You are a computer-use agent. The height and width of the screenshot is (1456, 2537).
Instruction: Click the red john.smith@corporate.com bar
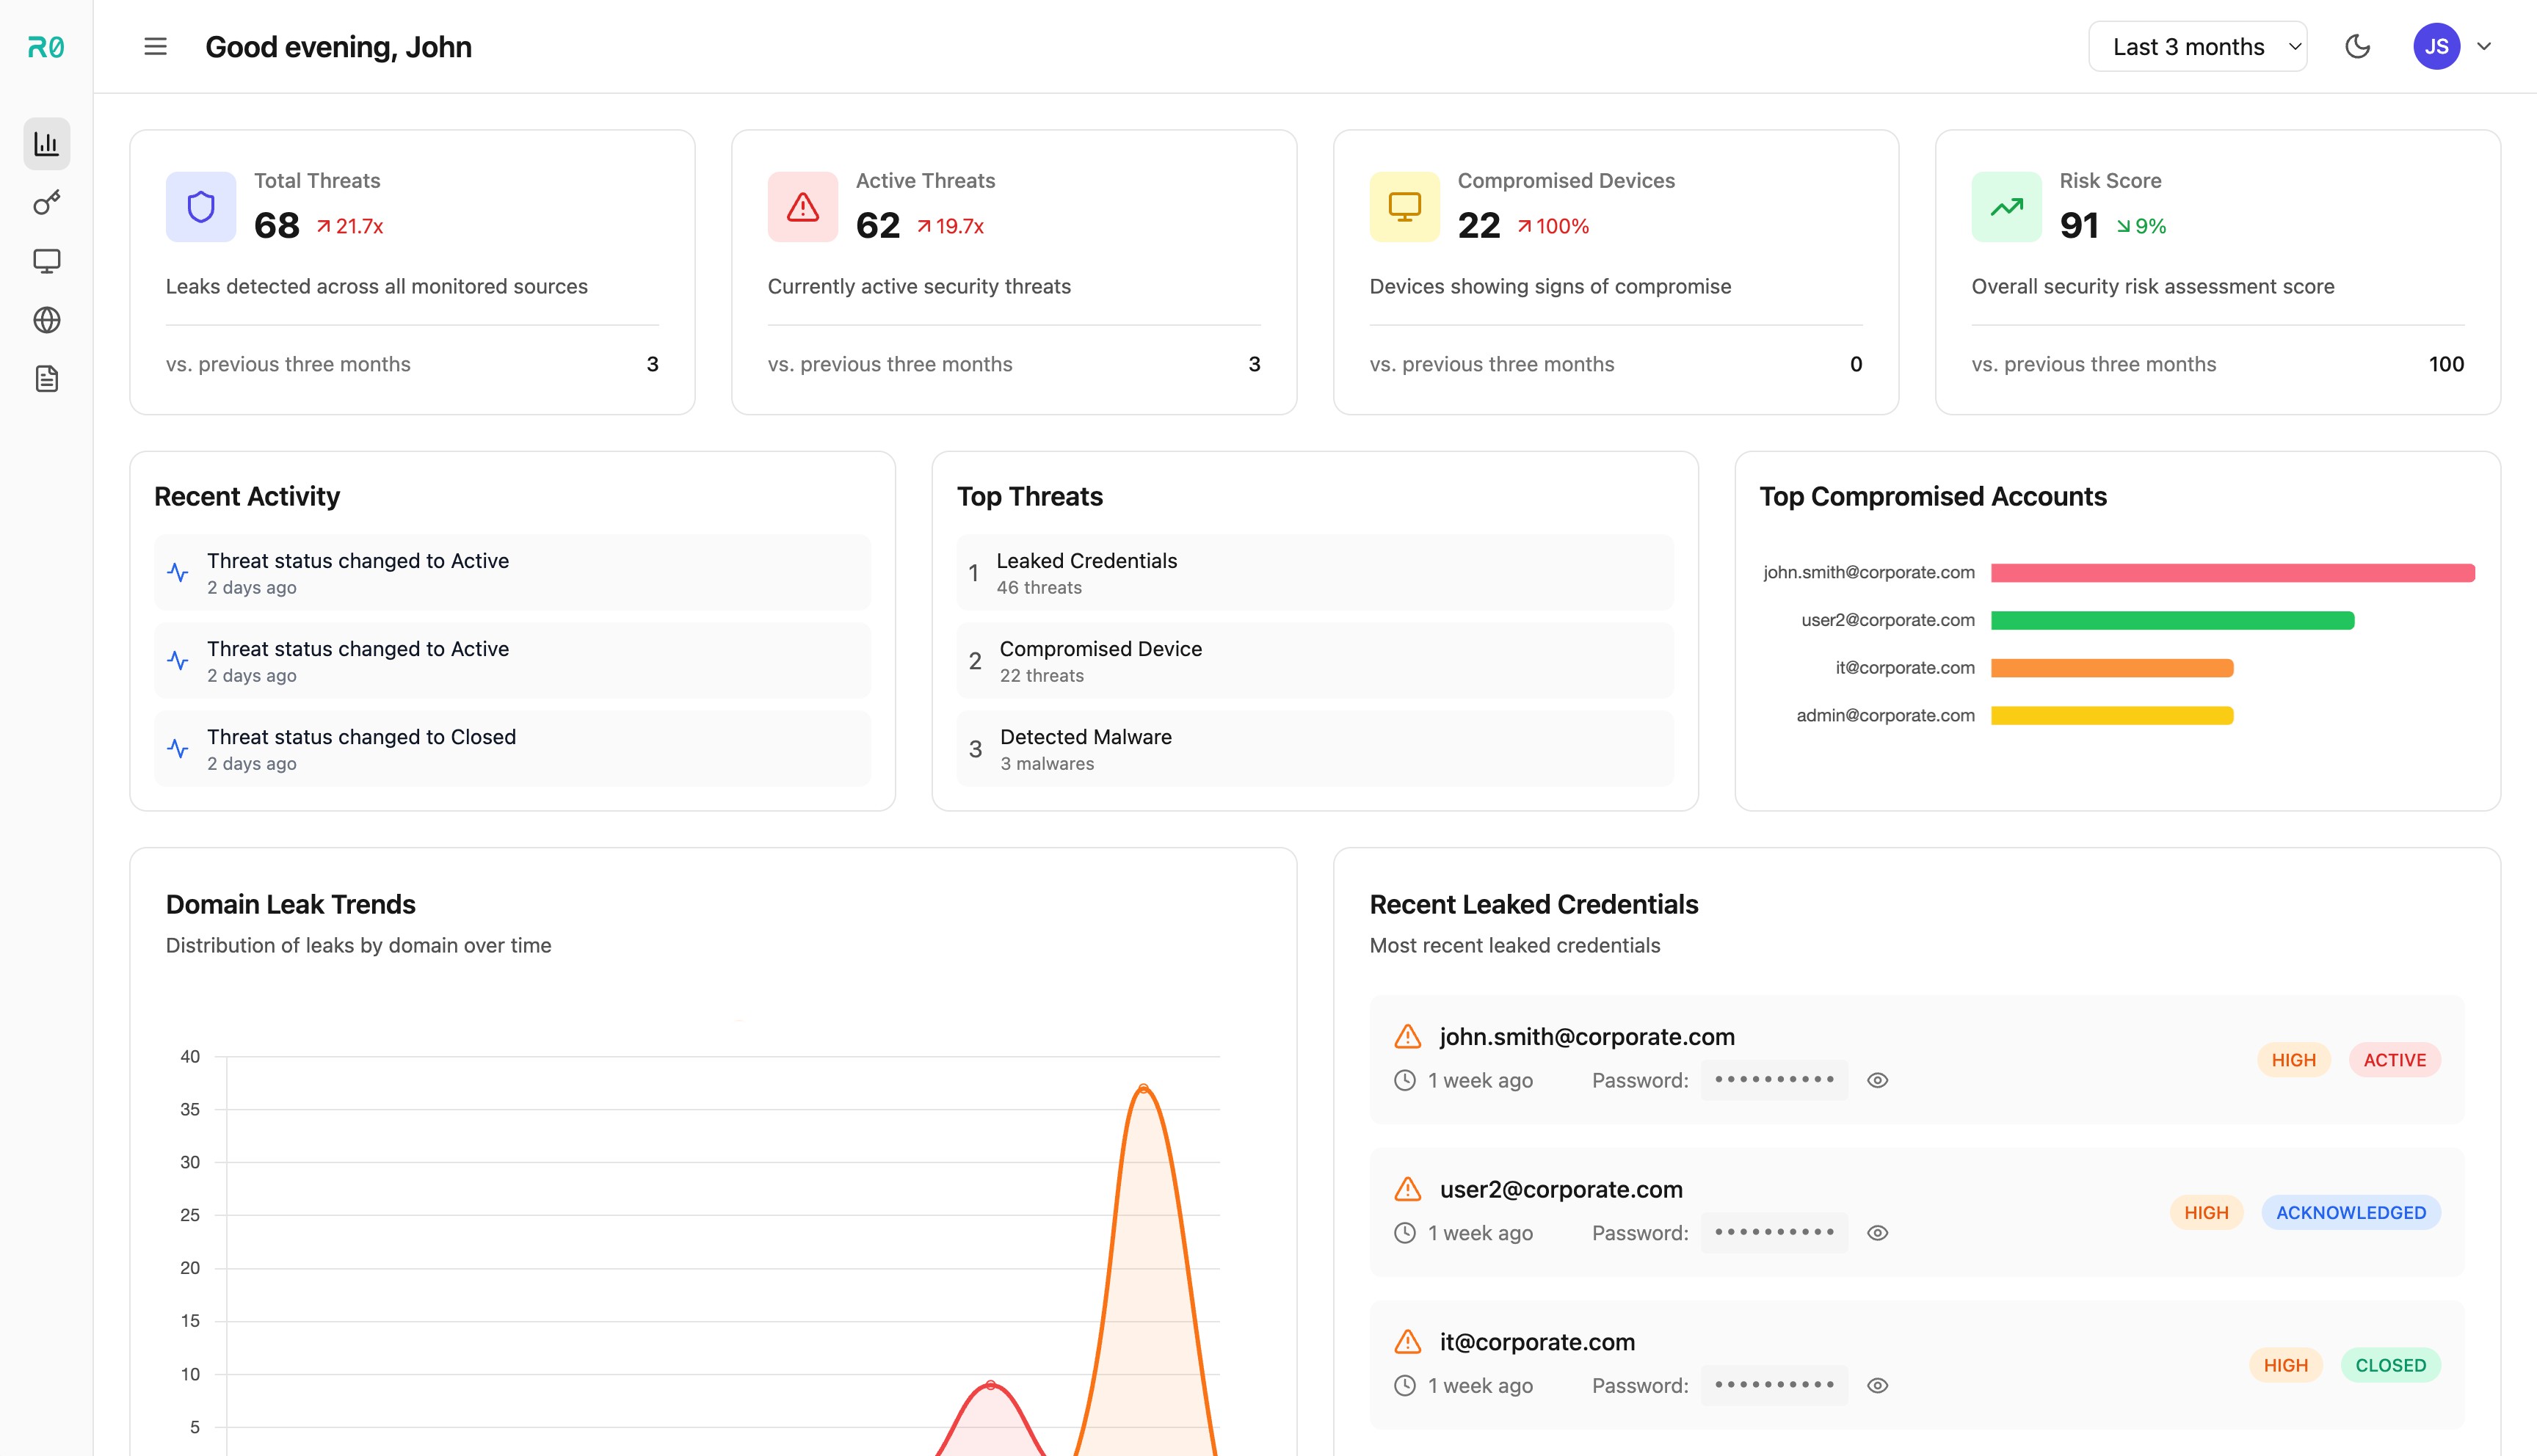point(2233,573)
